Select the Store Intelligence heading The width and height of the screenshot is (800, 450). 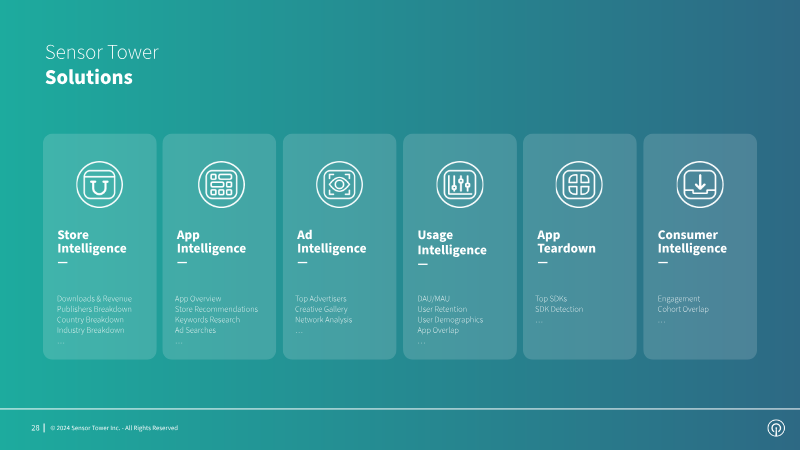coord(92,242)
